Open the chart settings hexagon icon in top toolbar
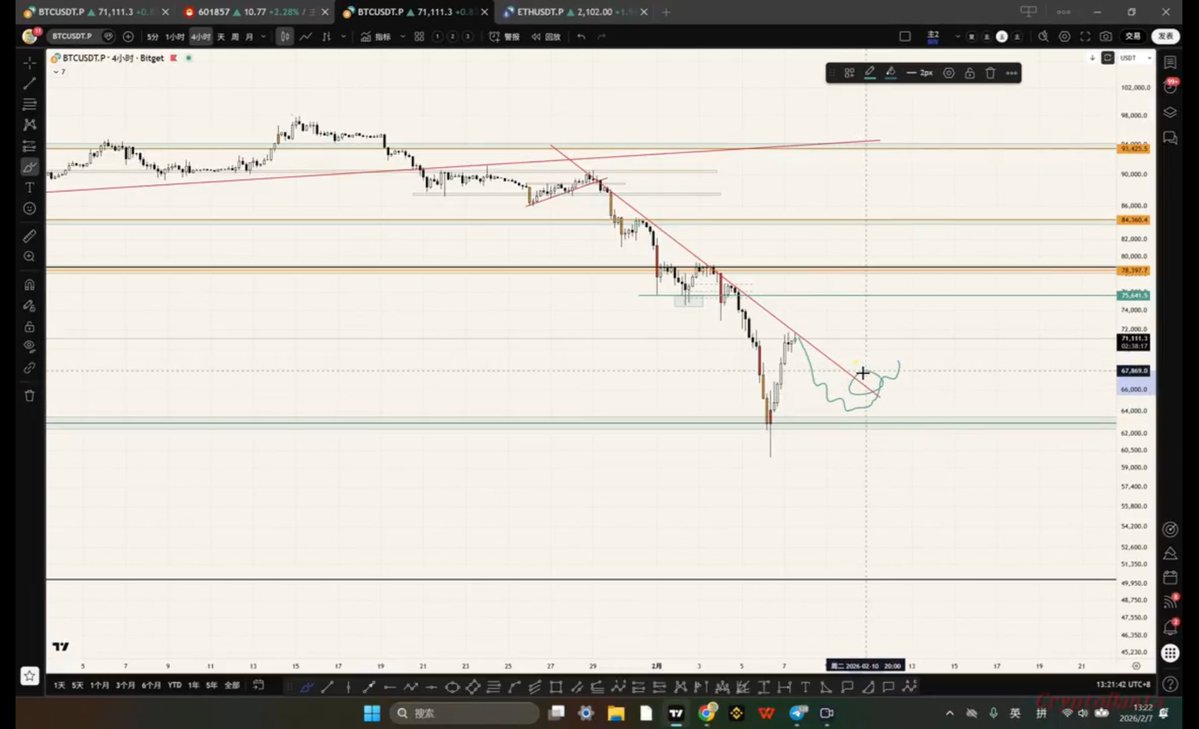Viewport: 1199px width, 729px height. [x=1064, y=37]
